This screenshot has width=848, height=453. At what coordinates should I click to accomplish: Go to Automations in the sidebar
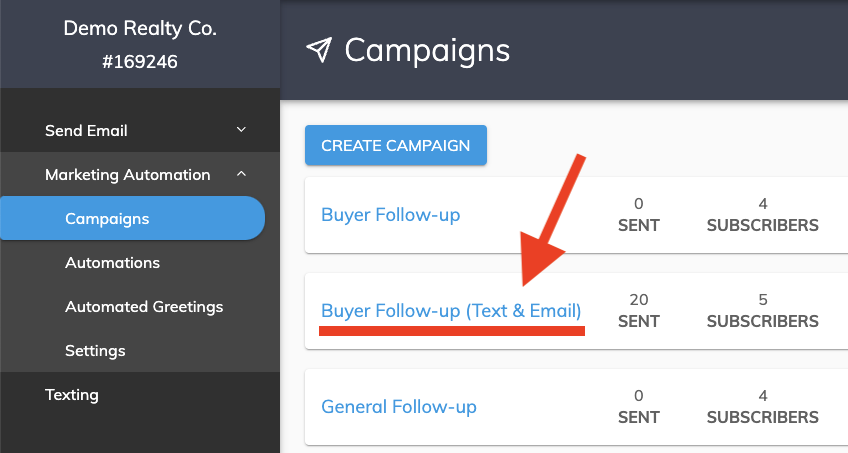coord(112,263)
